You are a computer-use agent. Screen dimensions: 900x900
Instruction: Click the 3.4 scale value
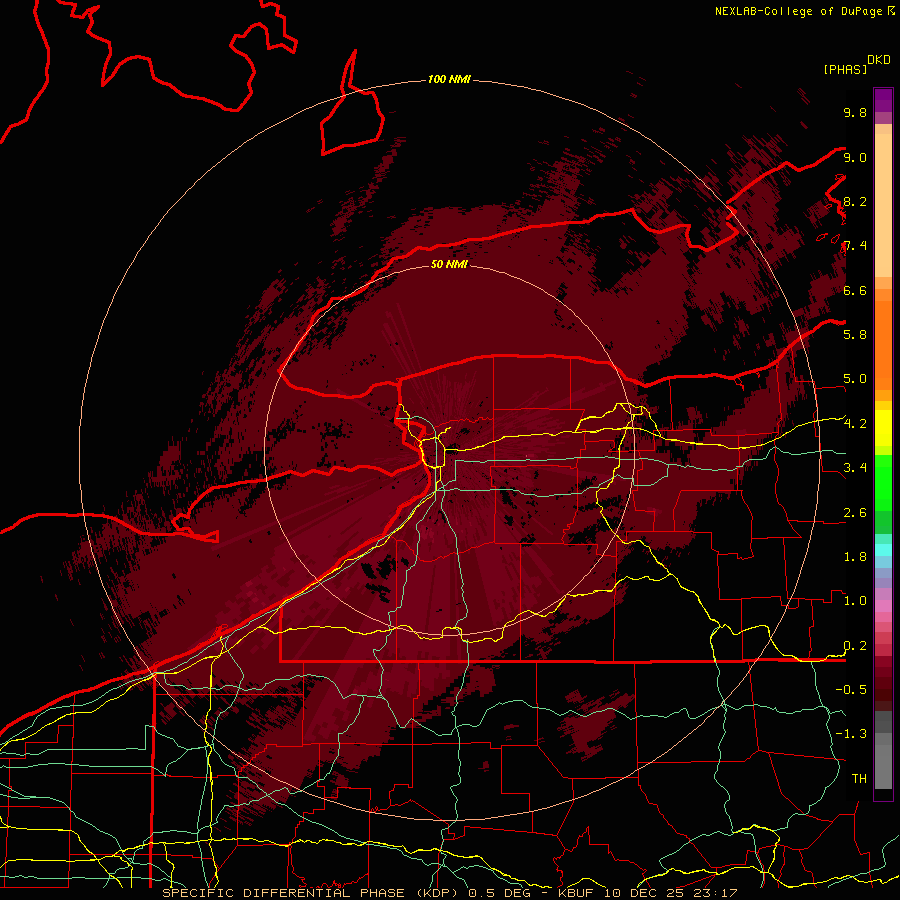(x=855, y=467)
